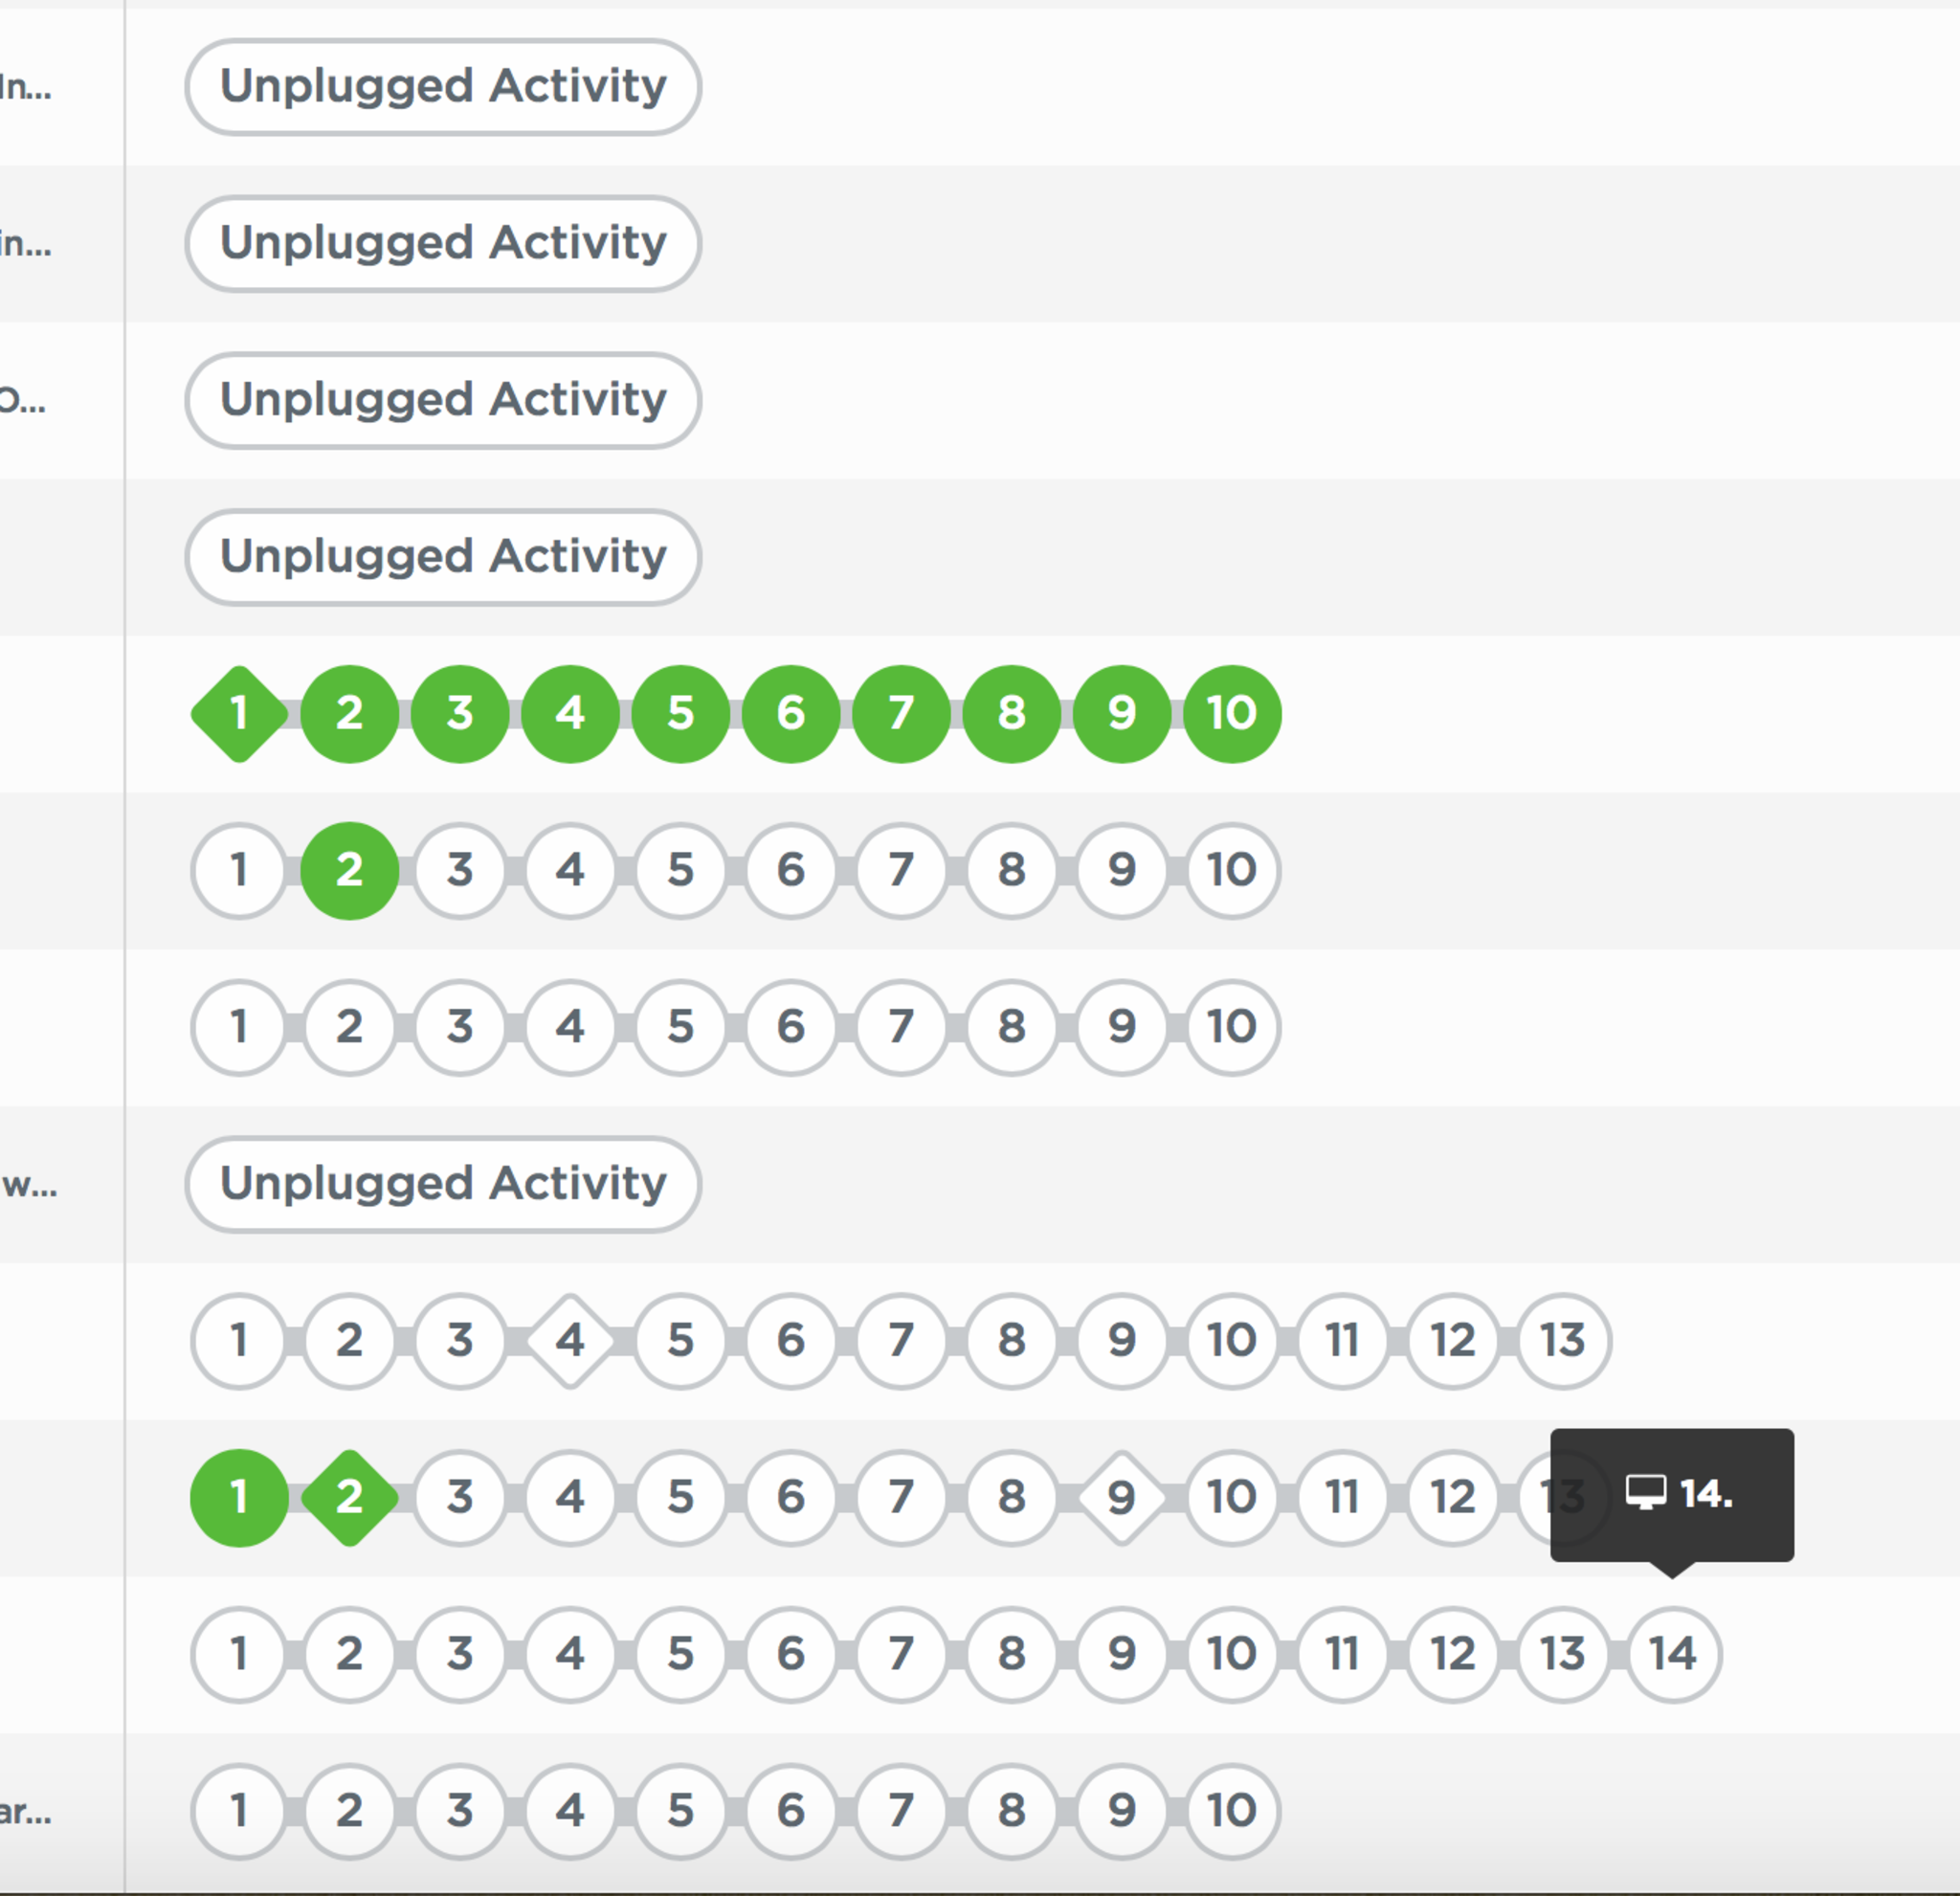Select the white diamond level 4 bubble
The width and height of the screenshot is (1960, 1896).
[570, 1340]
